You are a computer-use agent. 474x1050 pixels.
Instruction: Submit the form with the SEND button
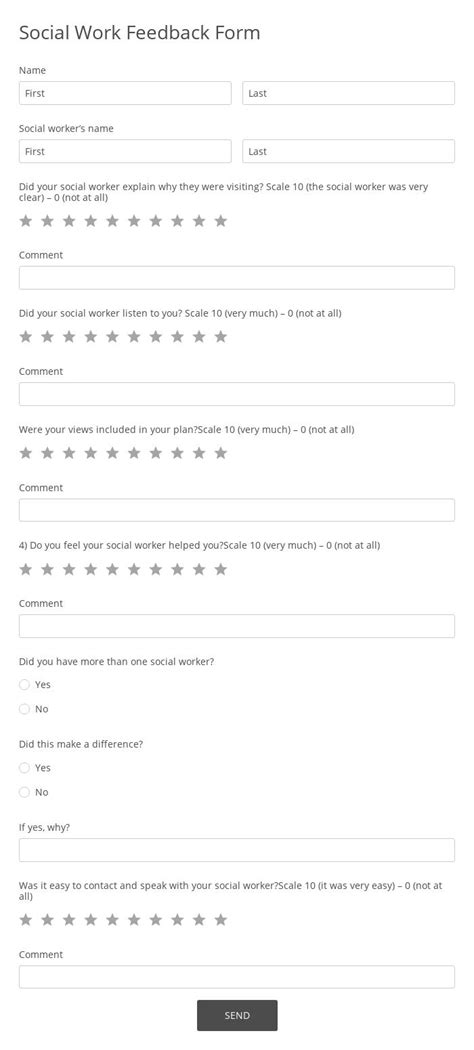(237, 1015)
